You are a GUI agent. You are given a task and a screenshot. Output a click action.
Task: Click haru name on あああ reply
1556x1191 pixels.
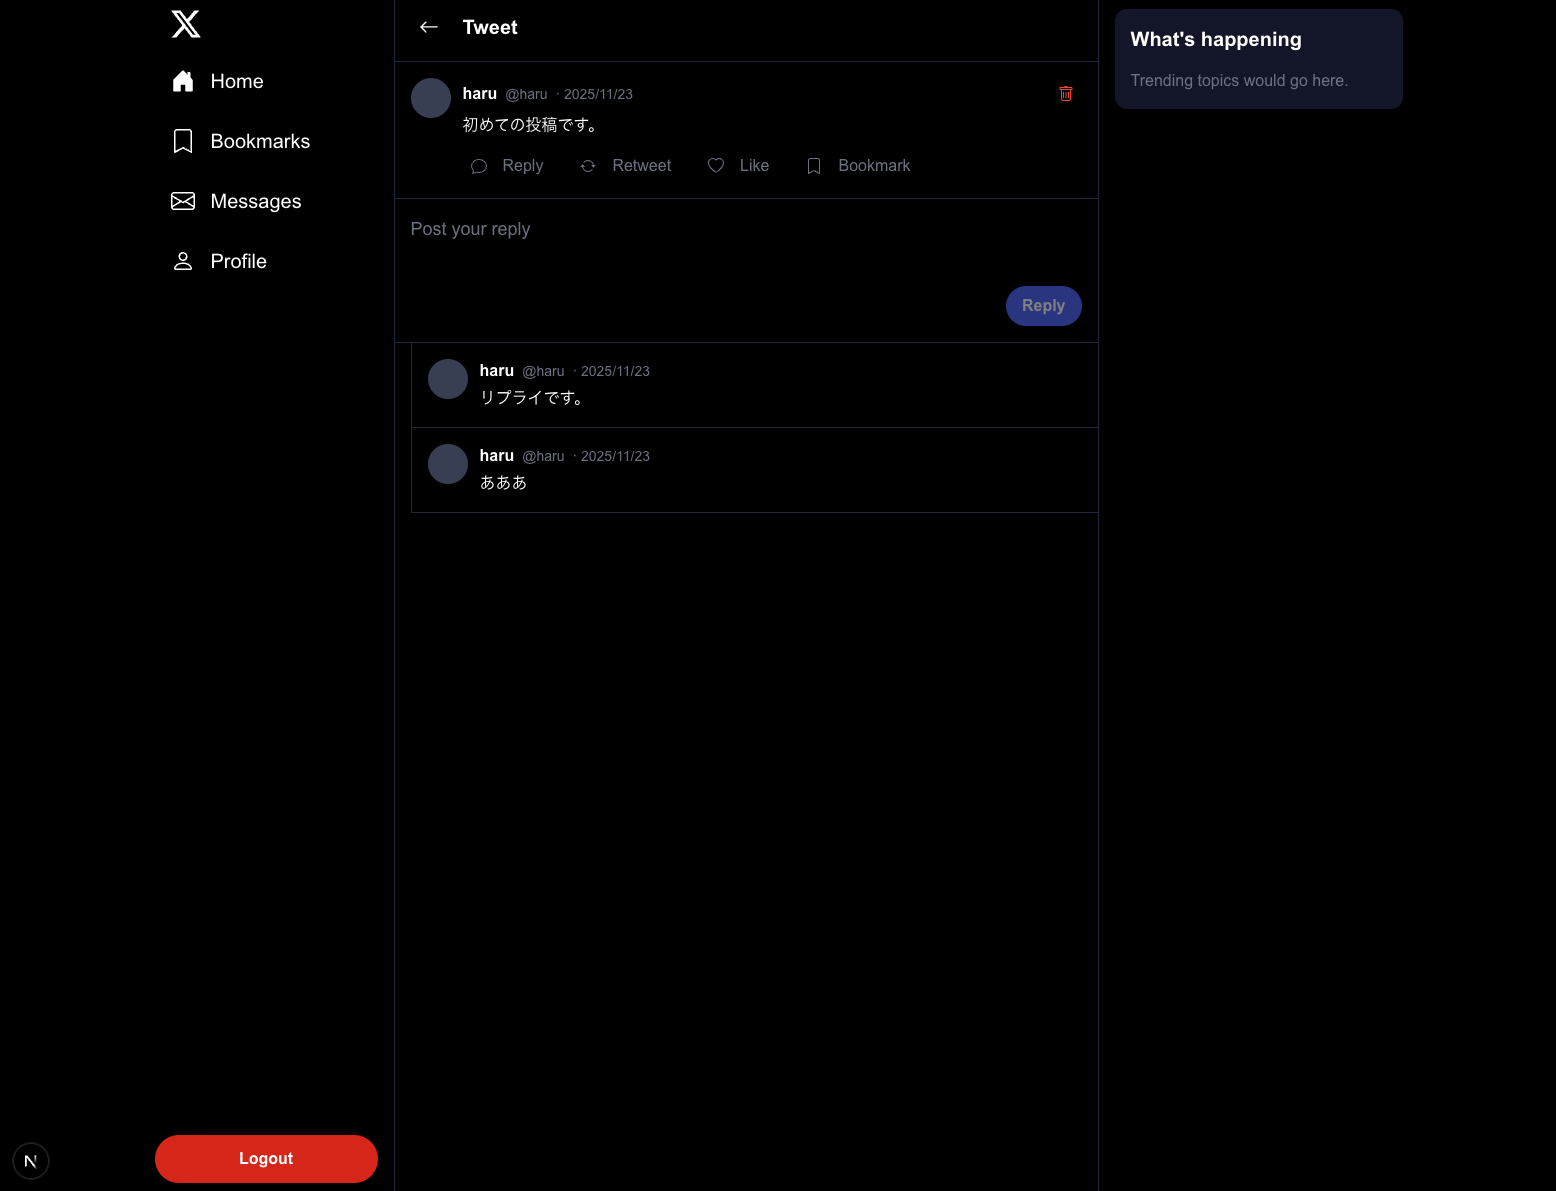tap(497, 455)
